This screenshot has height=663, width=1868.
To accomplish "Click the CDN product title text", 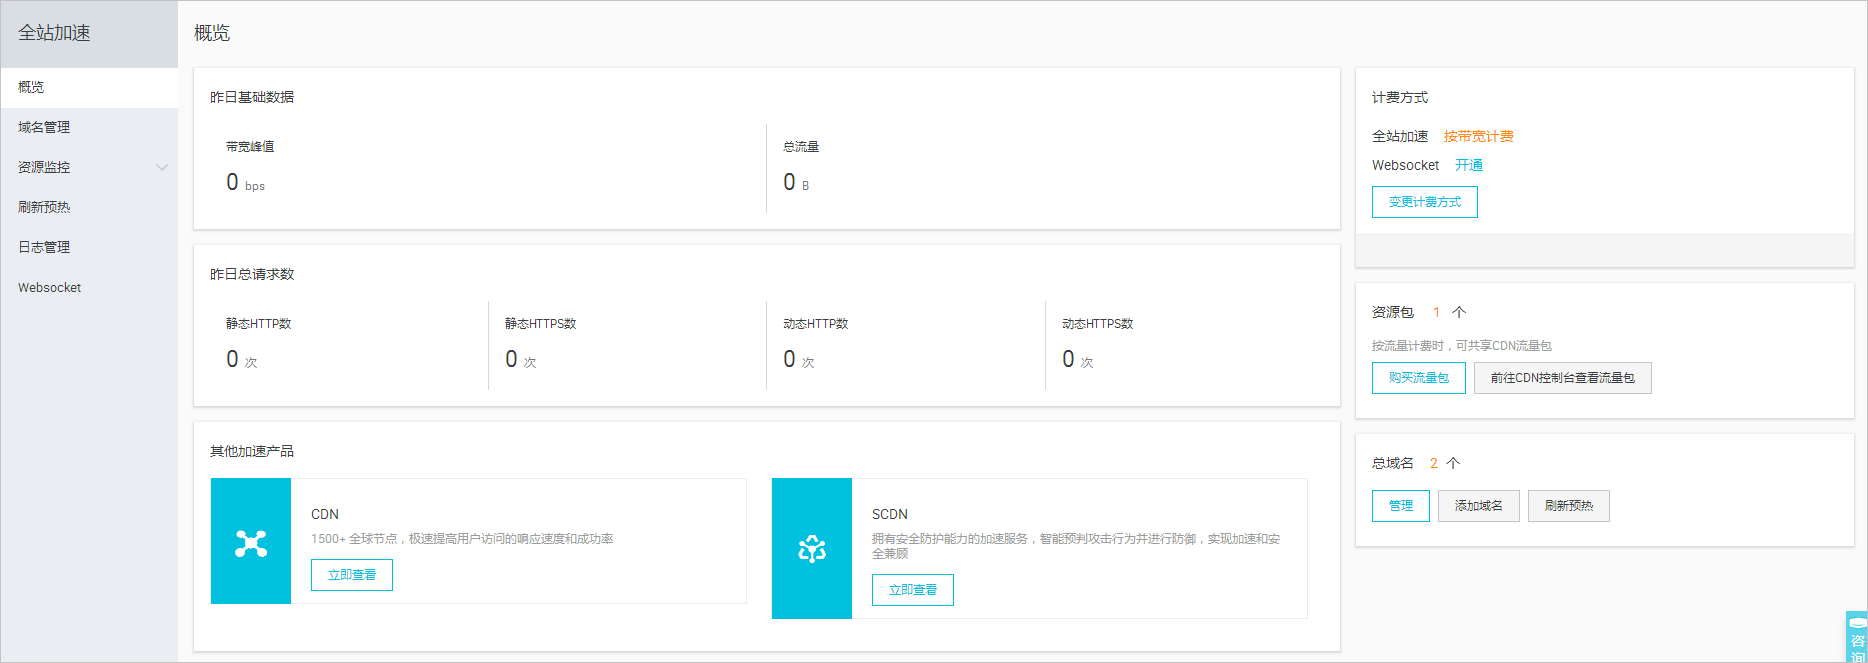I will point(325,514).
